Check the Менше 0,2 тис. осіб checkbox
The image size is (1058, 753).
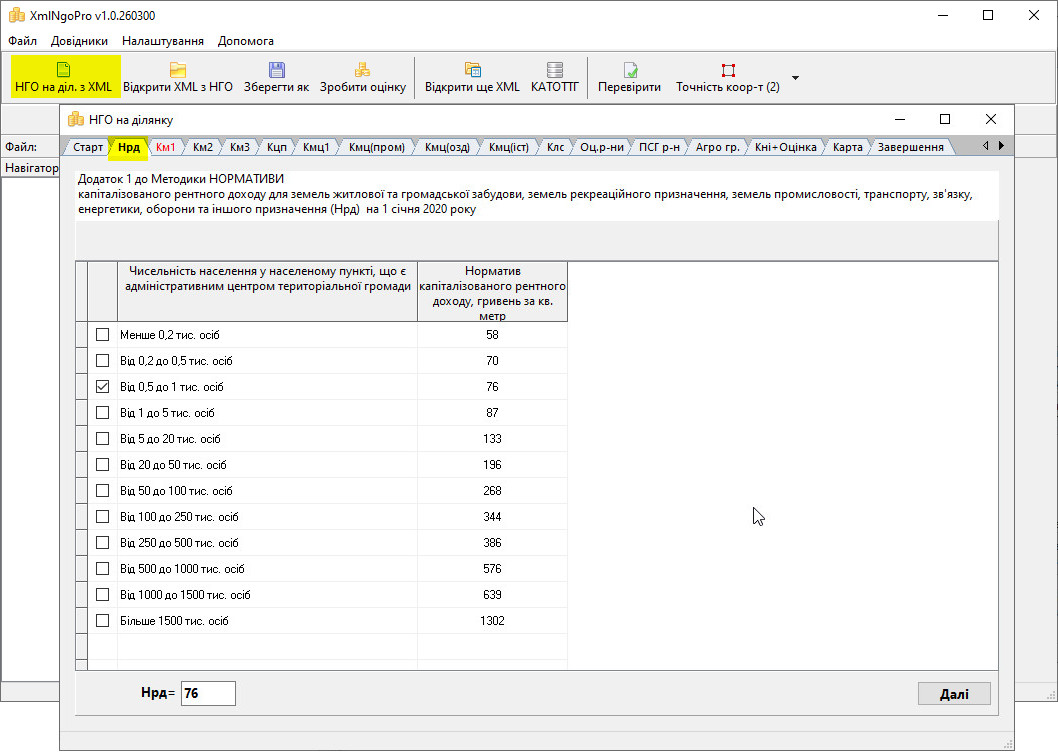pos(102,335)
